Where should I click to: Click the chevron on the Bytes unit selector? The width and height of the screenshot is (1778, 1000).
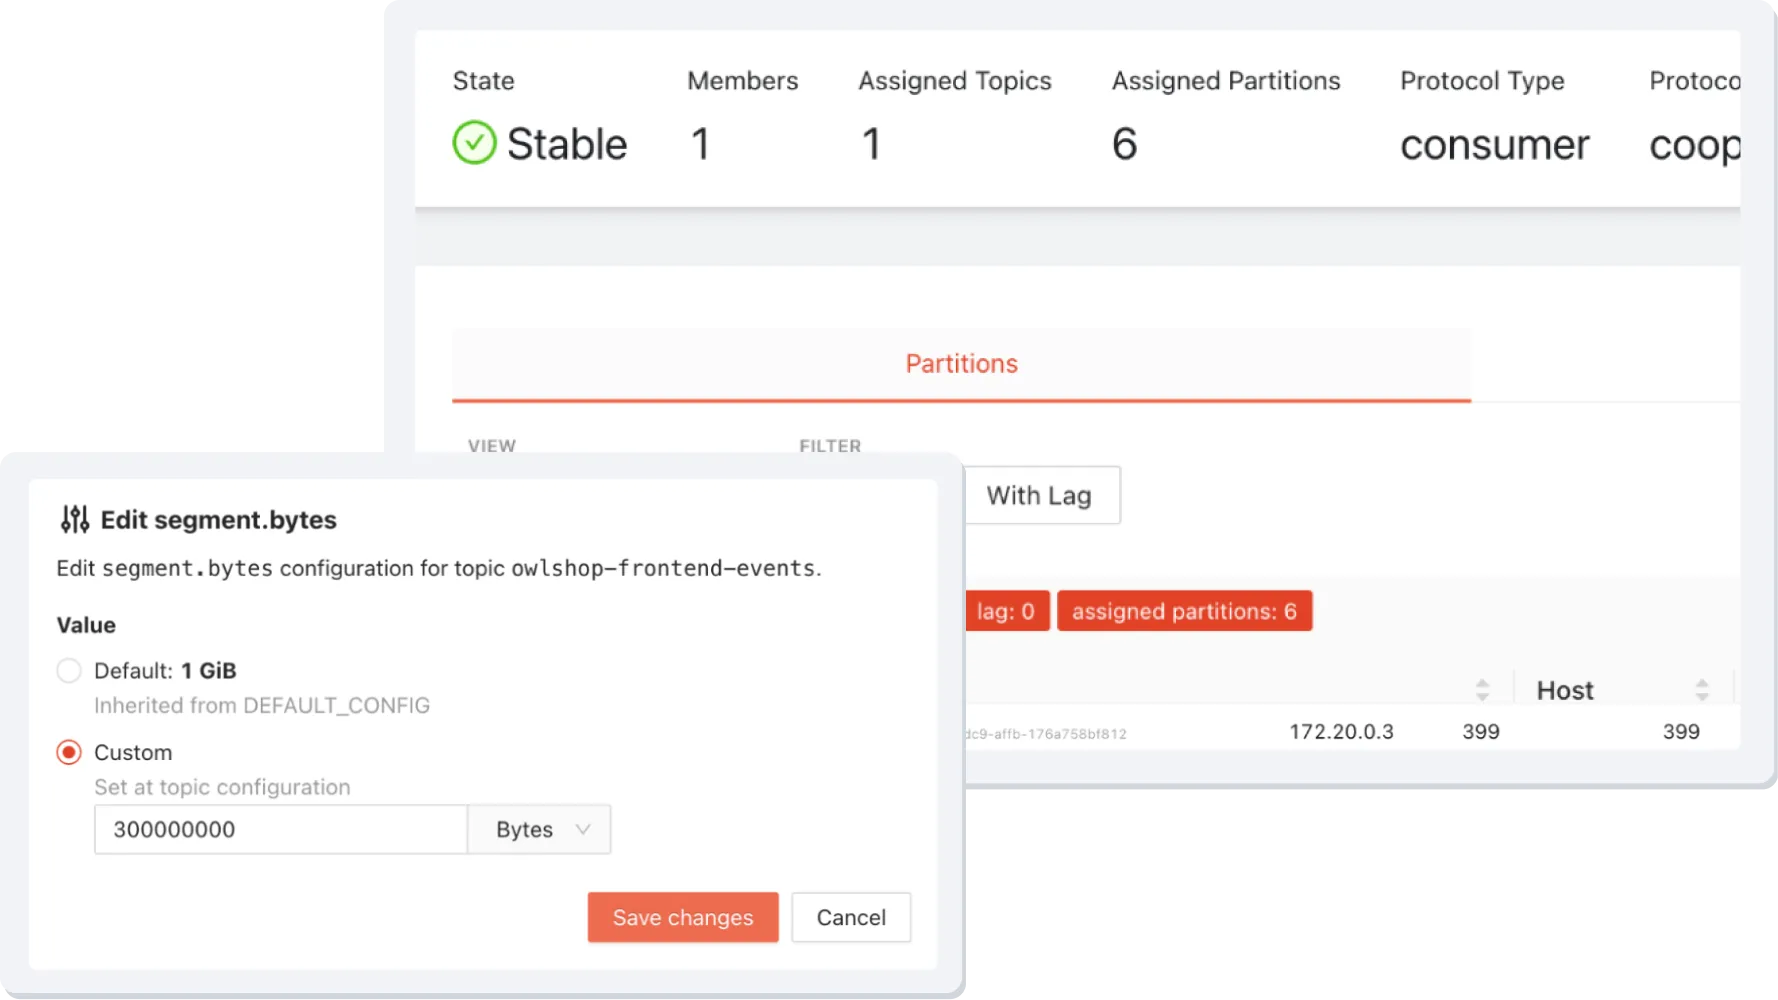pyautogui.click(x=583, y=829)
